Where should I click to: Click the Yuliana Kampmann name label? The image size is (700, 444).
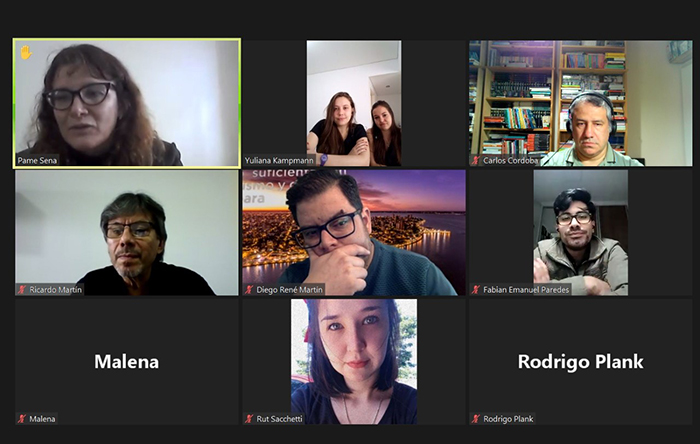click(279, 161)
